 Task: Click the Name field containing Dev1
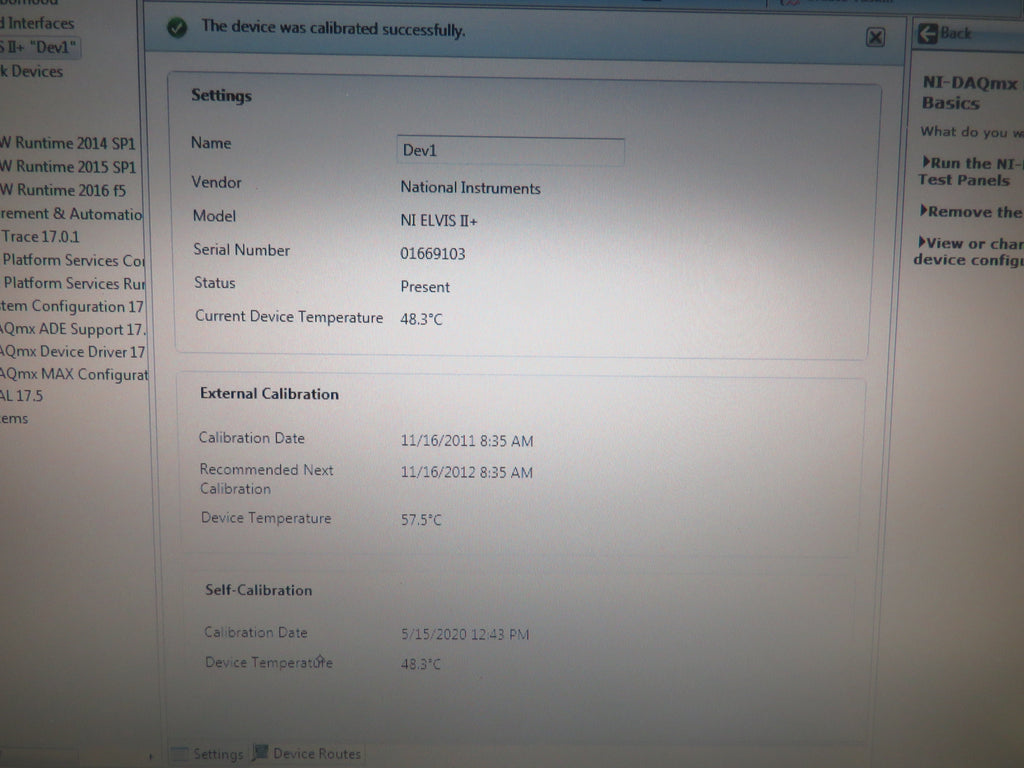pos(510,151)
